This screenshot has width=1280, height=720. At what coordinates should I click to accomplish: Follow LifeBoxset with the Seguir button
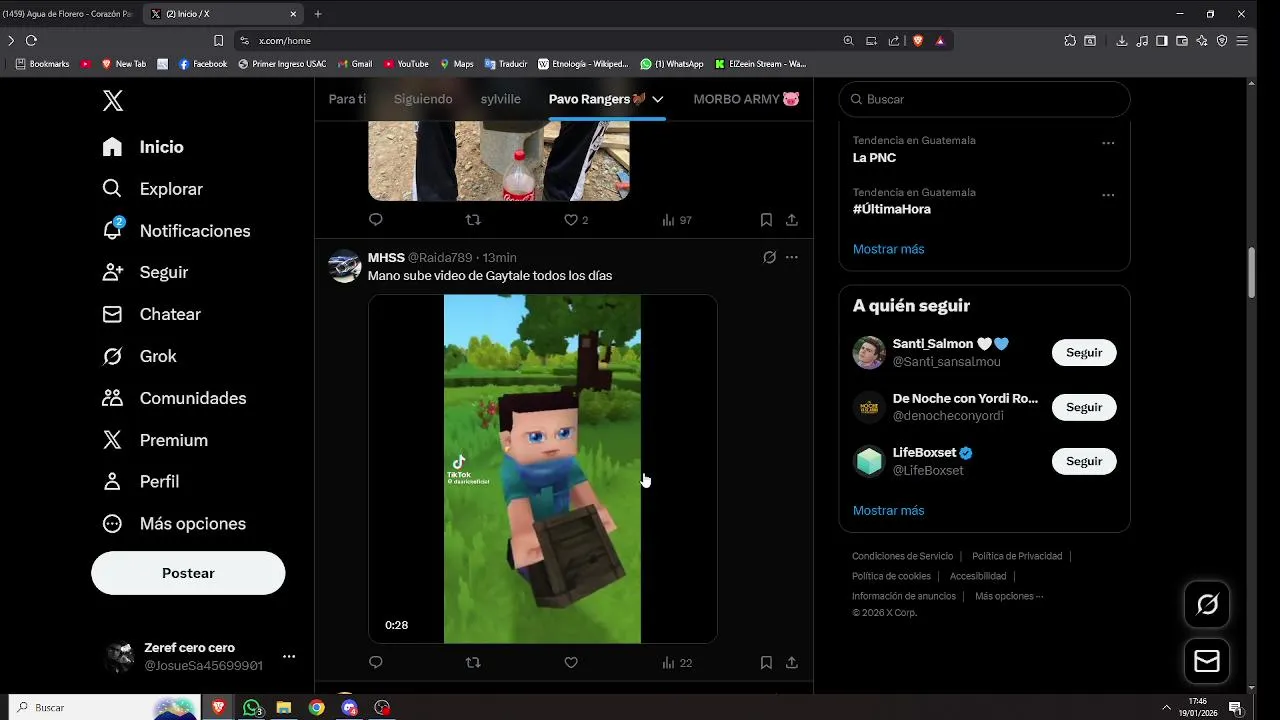tap(1084, 461)
